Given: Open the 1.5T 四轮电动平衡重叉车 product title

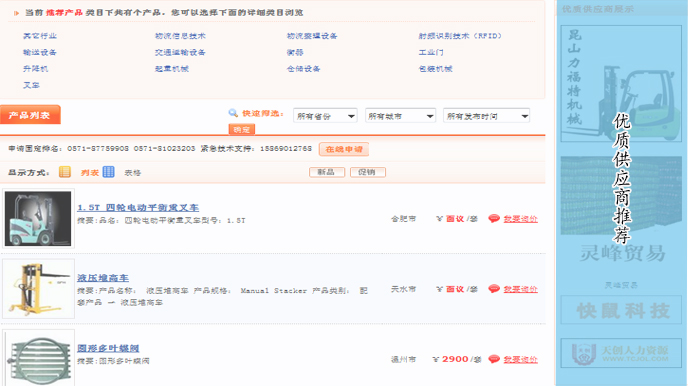Looking at the screenshot, I should (x=138, y=207).
